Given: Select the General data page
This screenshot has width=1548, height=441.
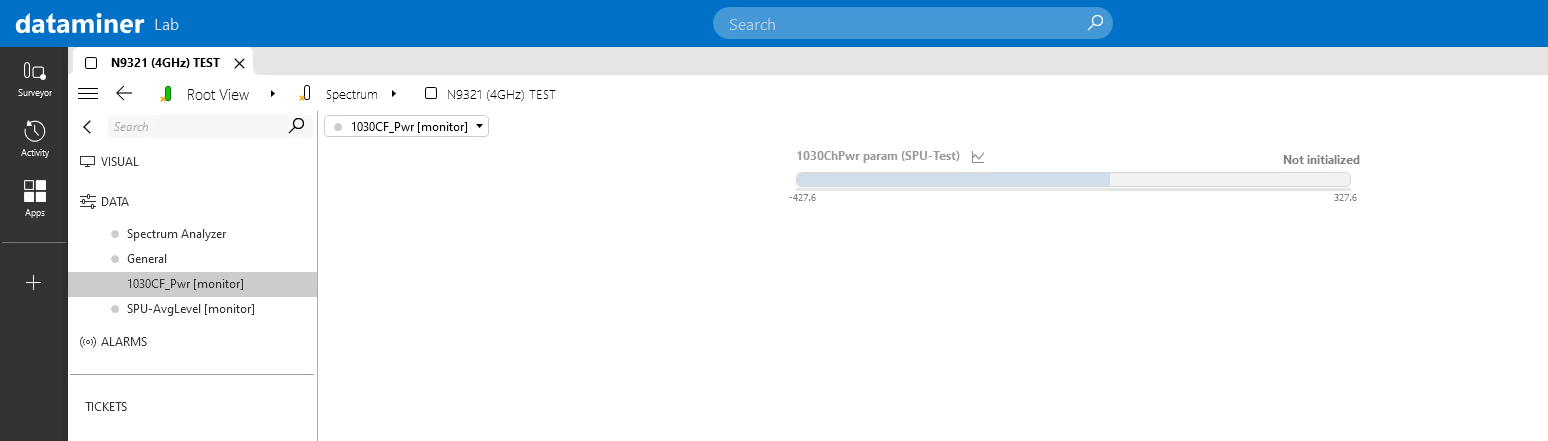Looking at the screenshot, I should click(x=146, y=259).
